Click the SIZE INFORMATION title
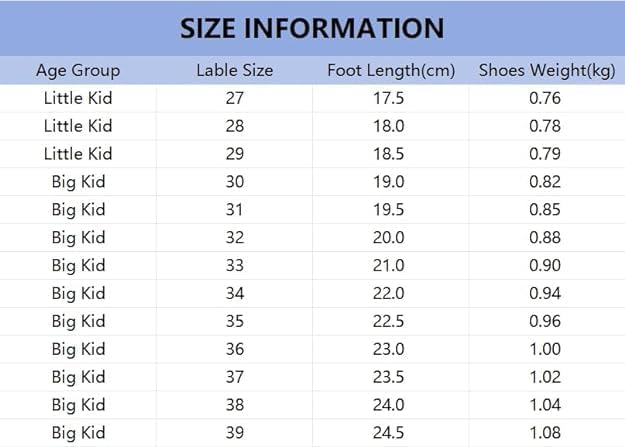Screen dimensions: 625x447 [312, 27]
